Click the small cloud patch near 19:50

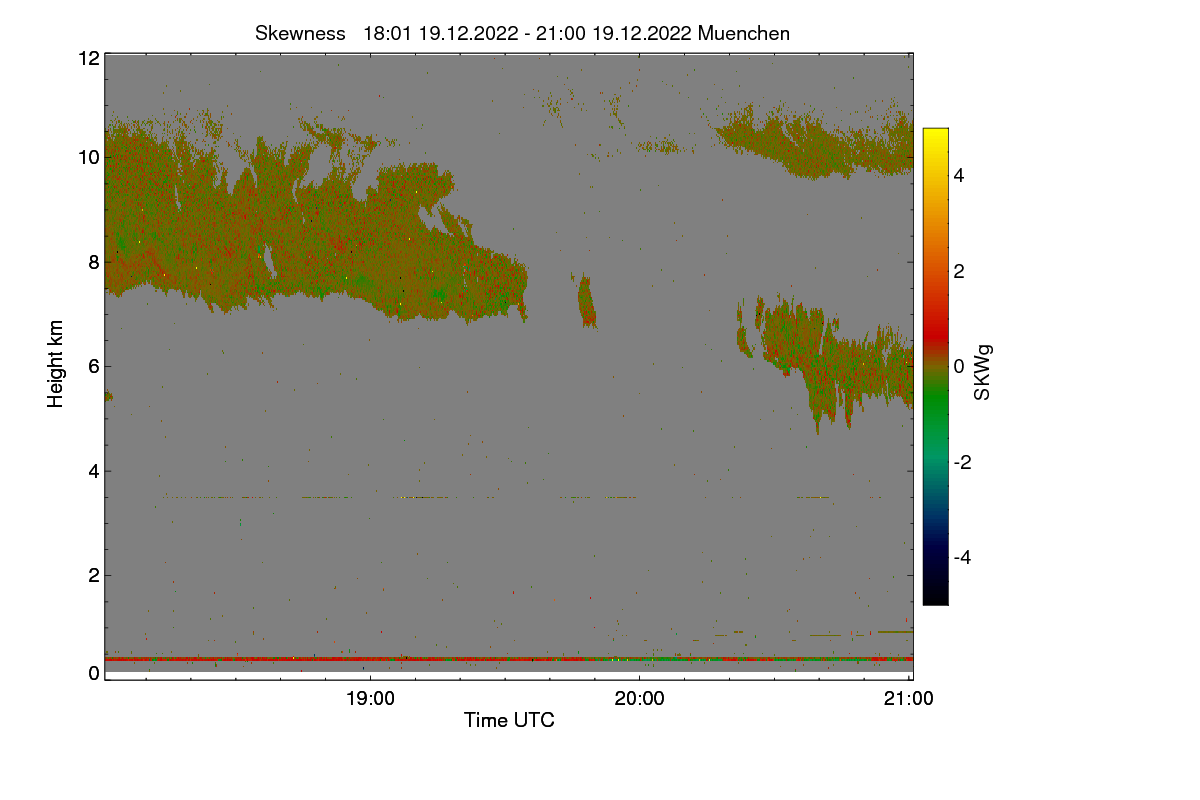tap(586, 300)
